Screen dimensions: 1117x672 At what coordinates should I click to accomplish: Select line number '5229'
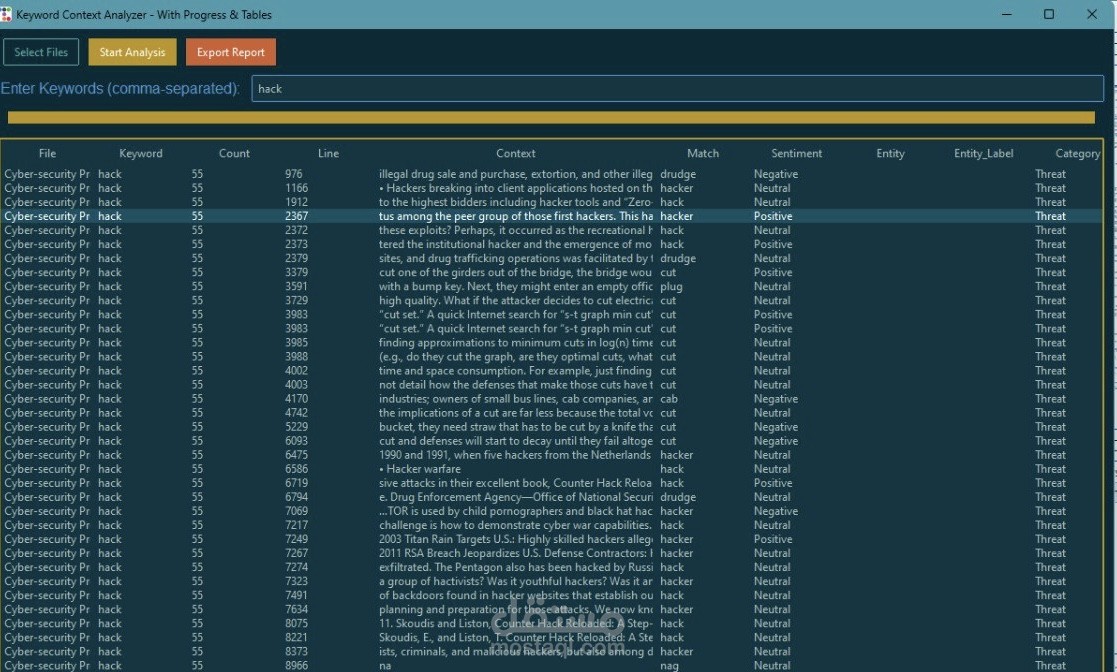[296, 427]
